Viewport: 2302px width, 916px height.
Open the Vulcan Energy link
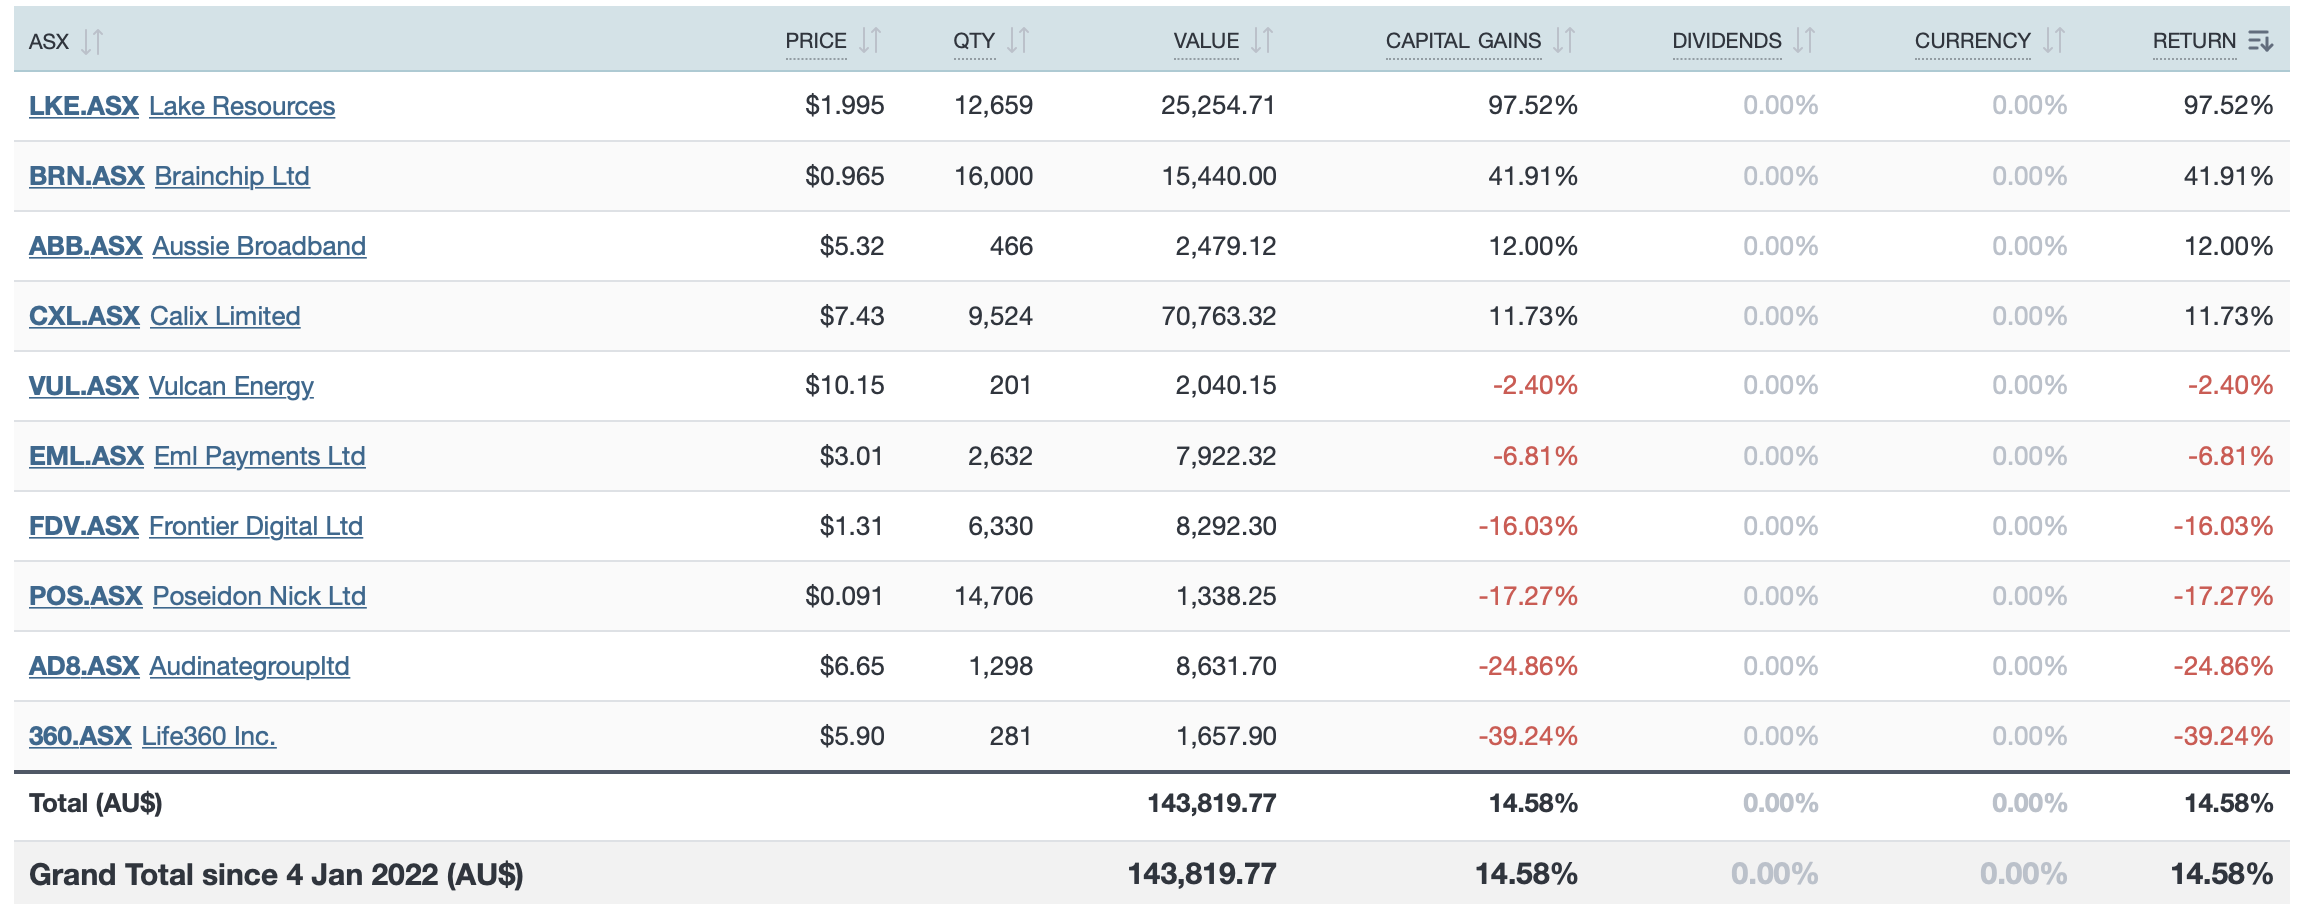[231, 386]
